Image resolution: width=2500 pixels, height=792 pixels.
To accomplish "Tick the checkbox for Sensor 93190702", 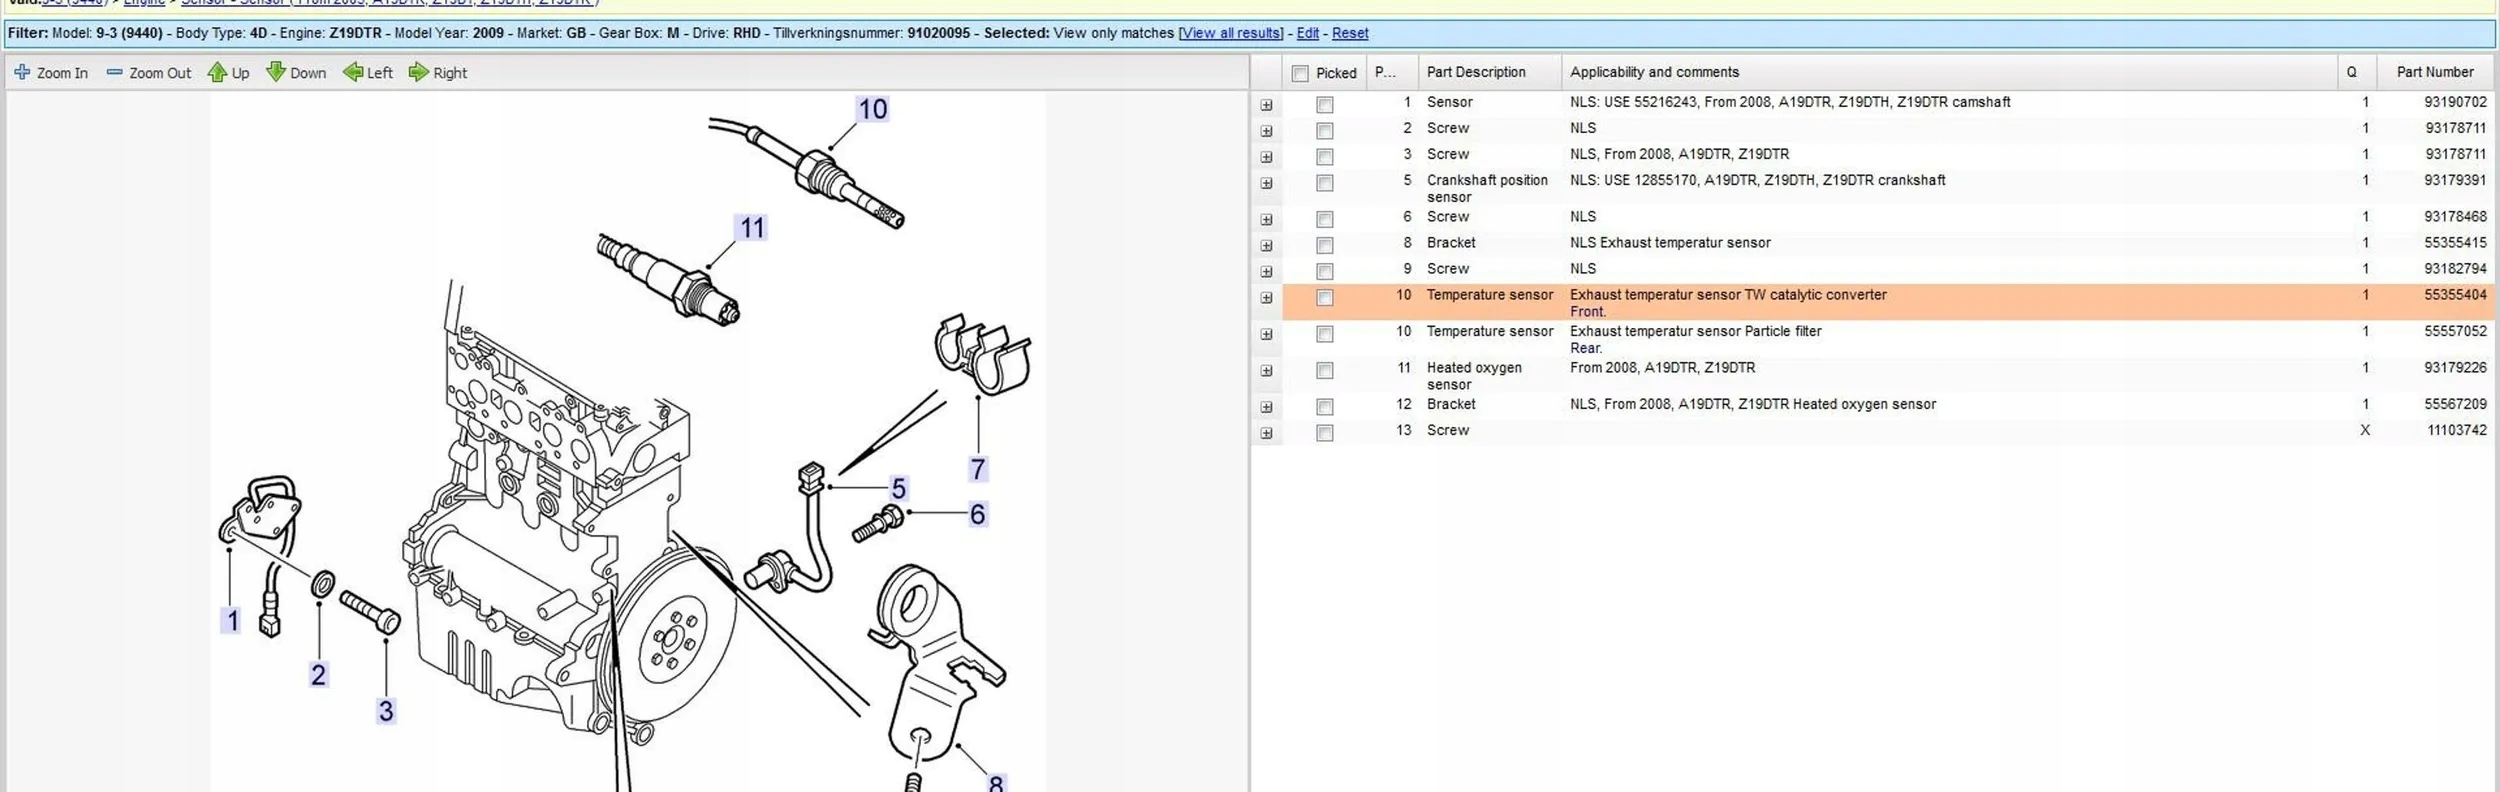I will click(1325, 105).
